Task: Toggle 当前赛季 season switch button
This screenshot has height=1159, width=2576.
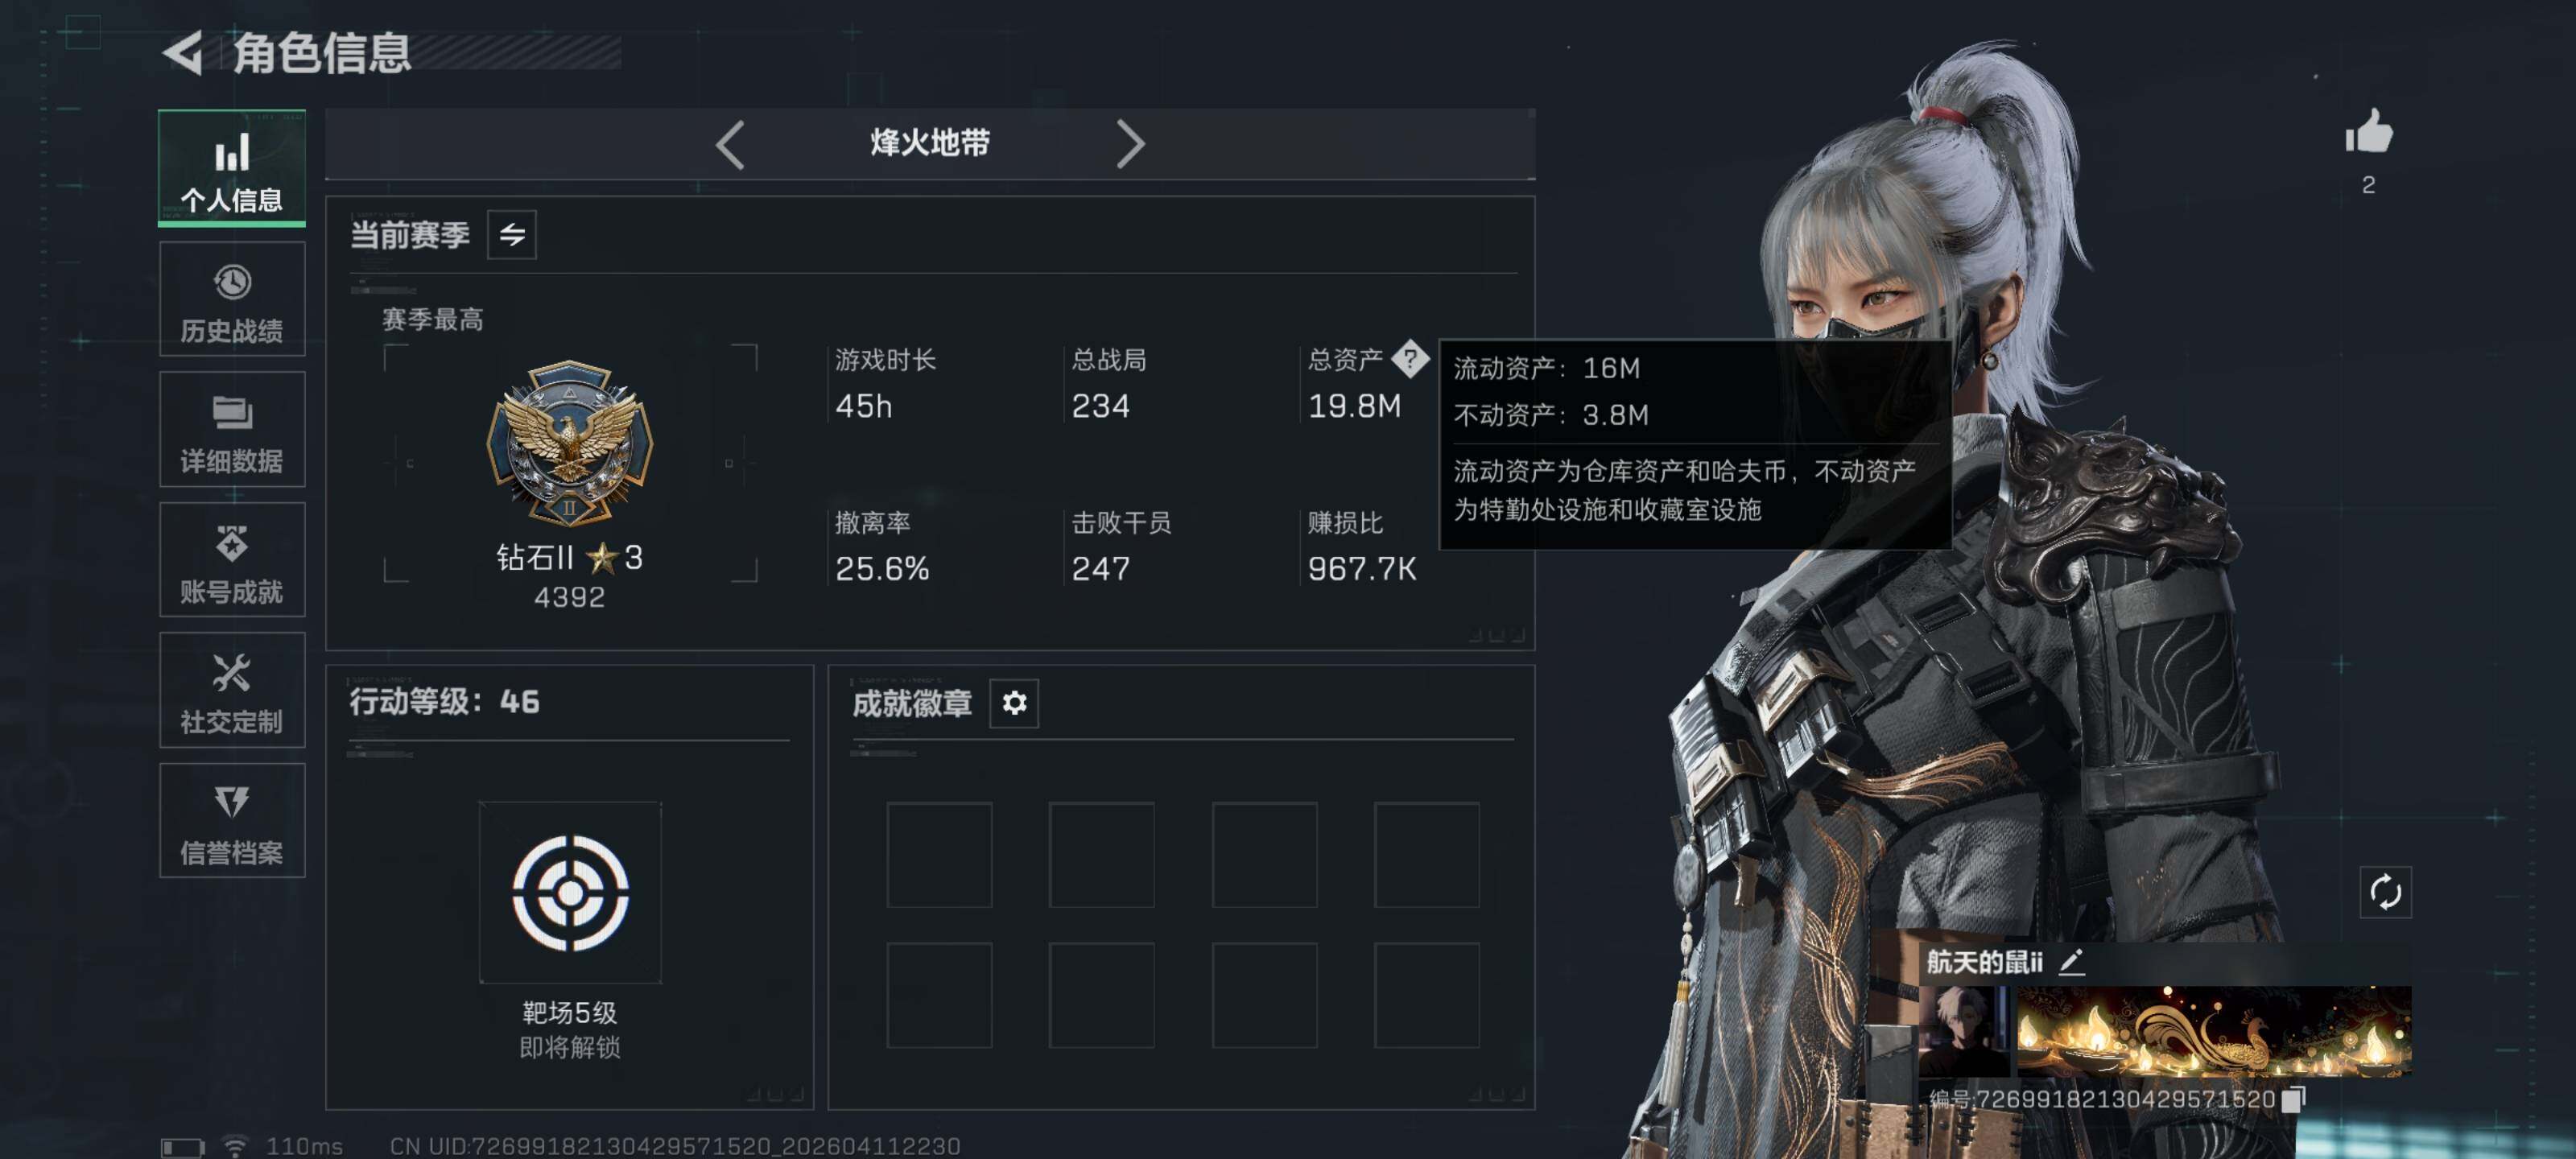Action: pyautogui.click(x=512, y=235)
